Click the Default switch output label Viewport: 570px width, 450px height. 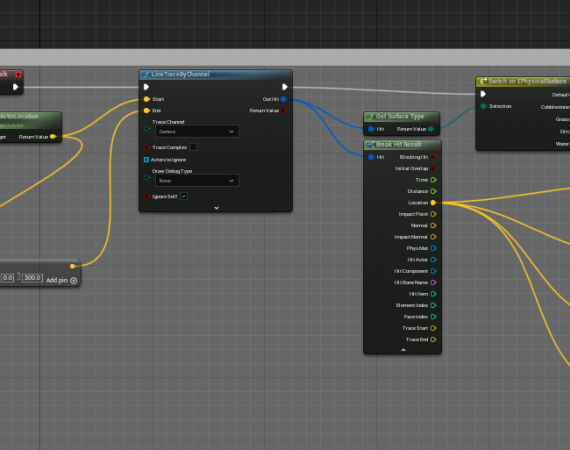560,95
